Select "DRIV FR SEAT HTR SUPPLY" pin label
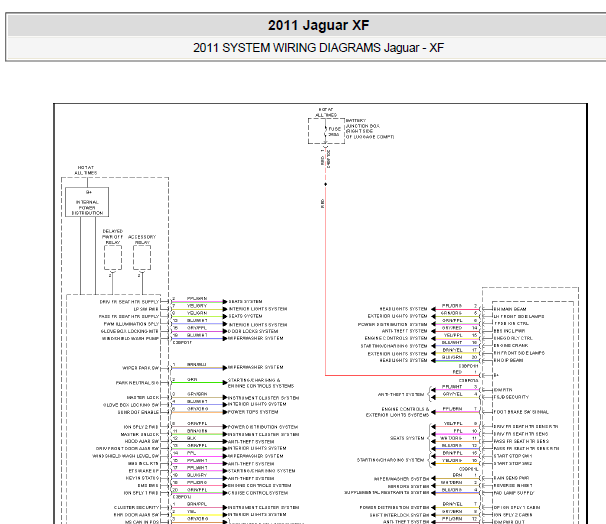 click(x=129, y=302)
